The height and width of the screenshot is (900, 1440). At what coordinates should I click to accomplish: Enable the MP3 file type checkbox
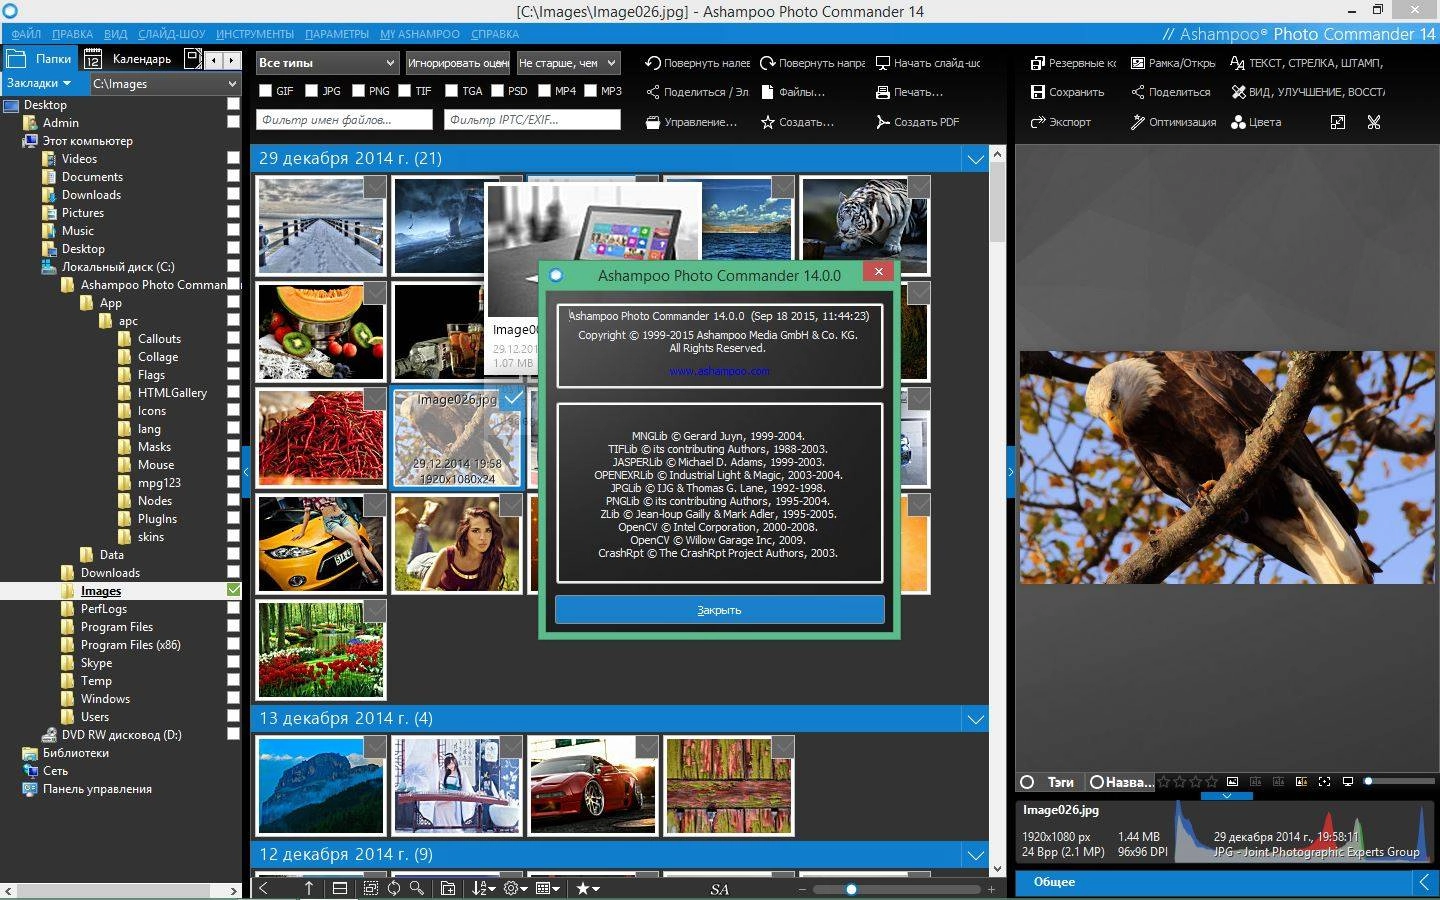tap(590, 91)
